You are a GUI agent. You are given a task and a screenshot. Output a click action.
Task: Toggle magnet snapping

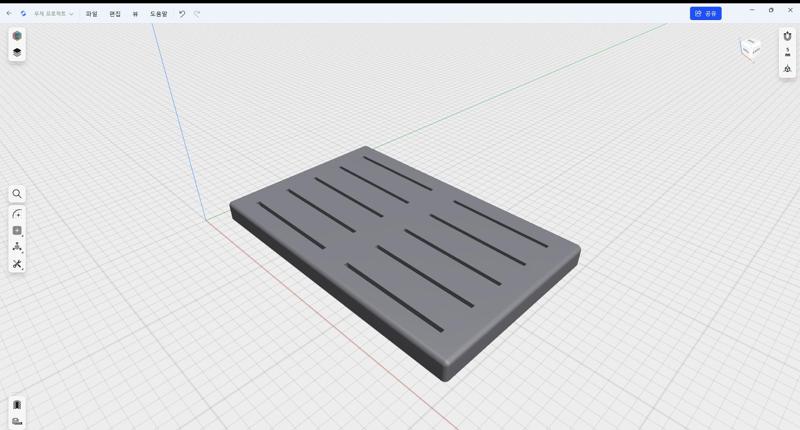click(787, 36)
